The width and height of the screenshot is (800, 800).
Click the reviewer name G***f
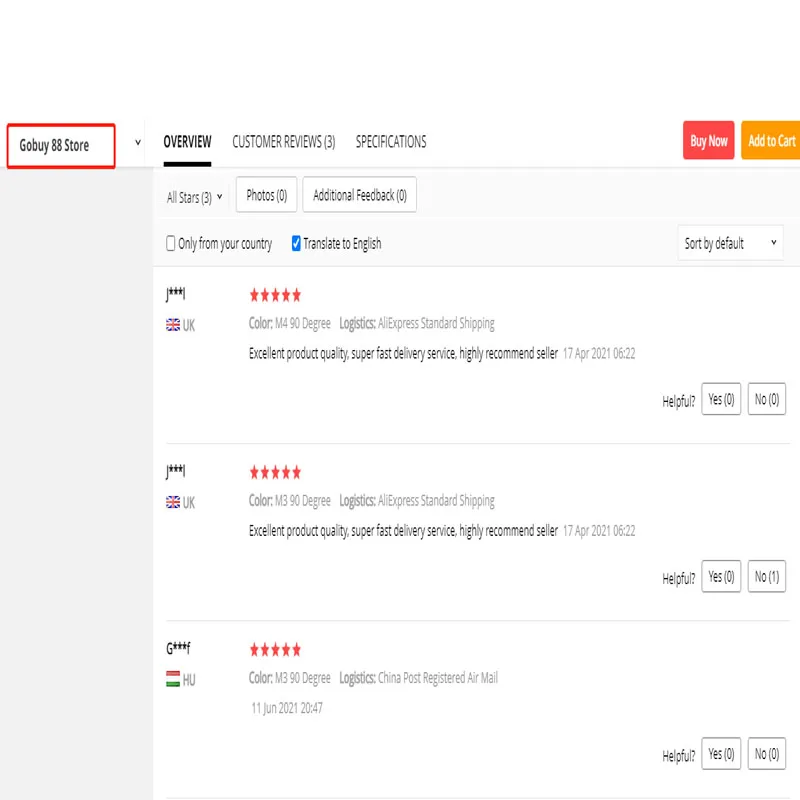(178, 648)
